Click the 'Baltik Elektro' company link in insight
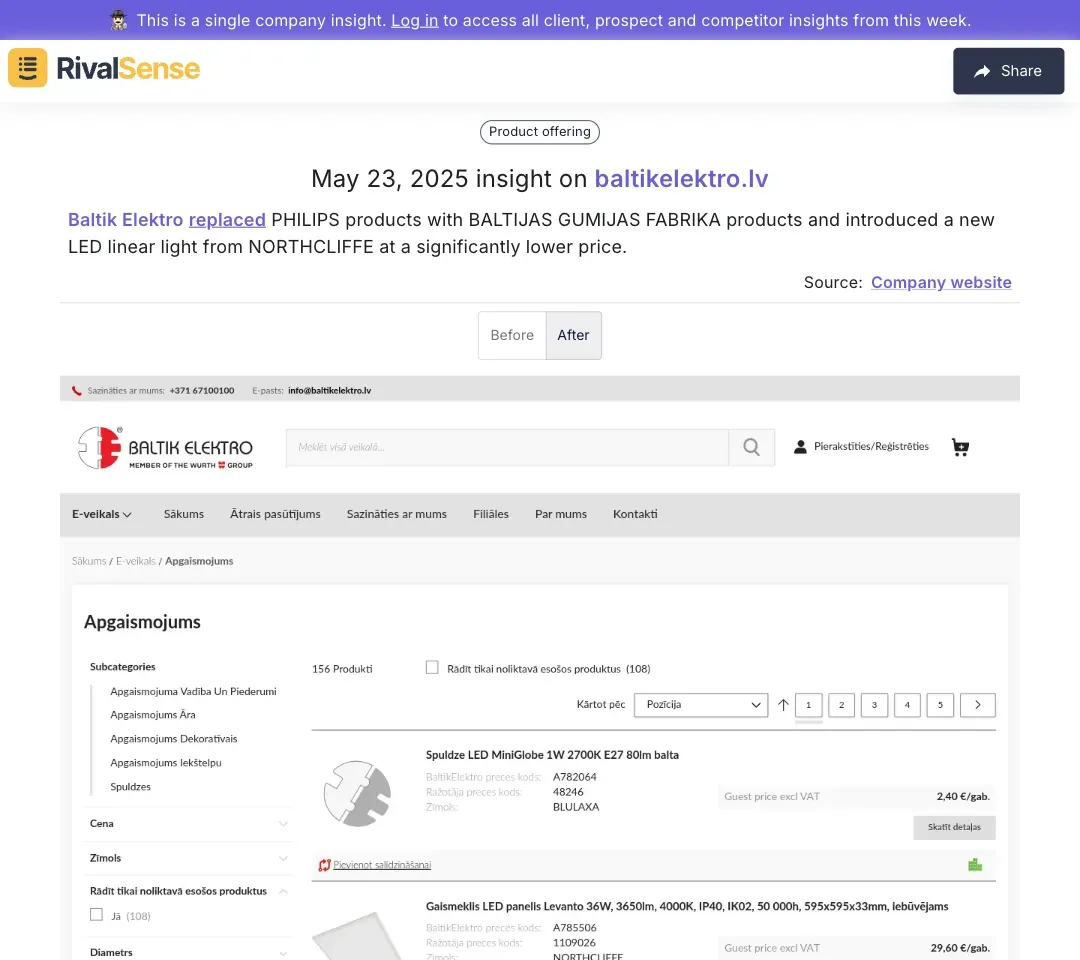This screenshot has height=960, width=1080. (125, 220)
